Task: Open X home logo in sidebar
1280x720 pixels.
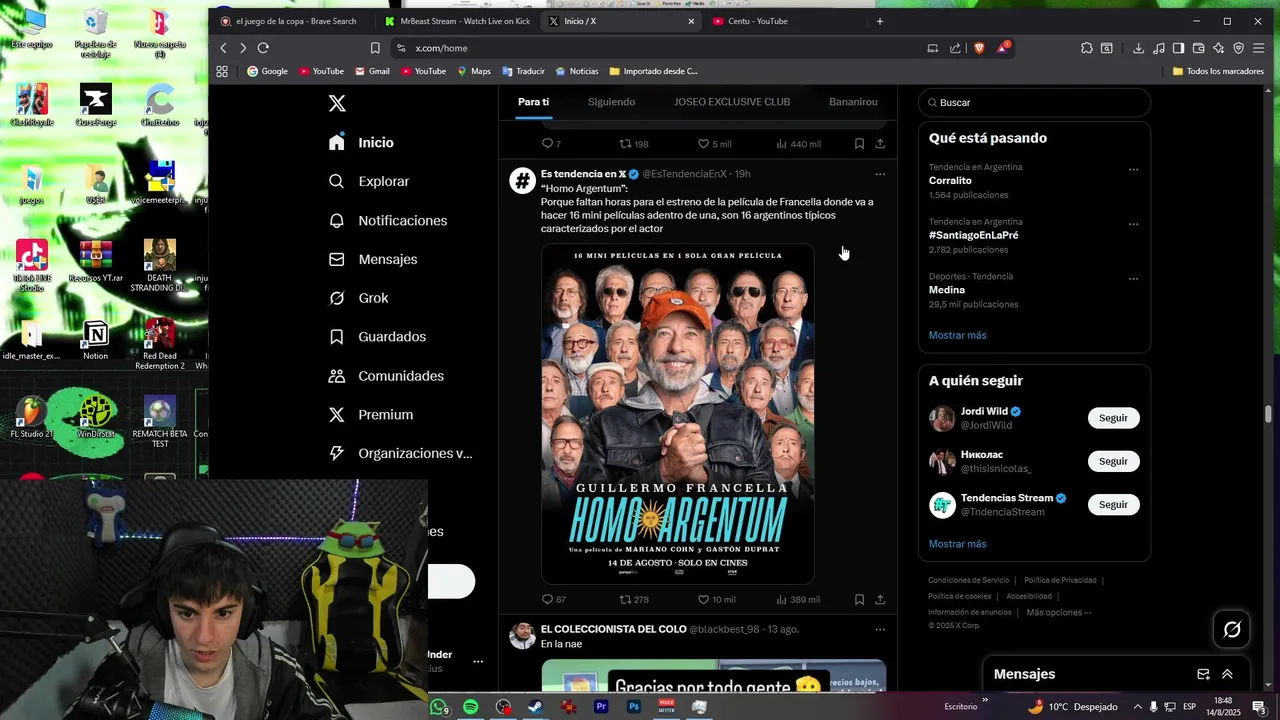Action: (x=337, y=104)
